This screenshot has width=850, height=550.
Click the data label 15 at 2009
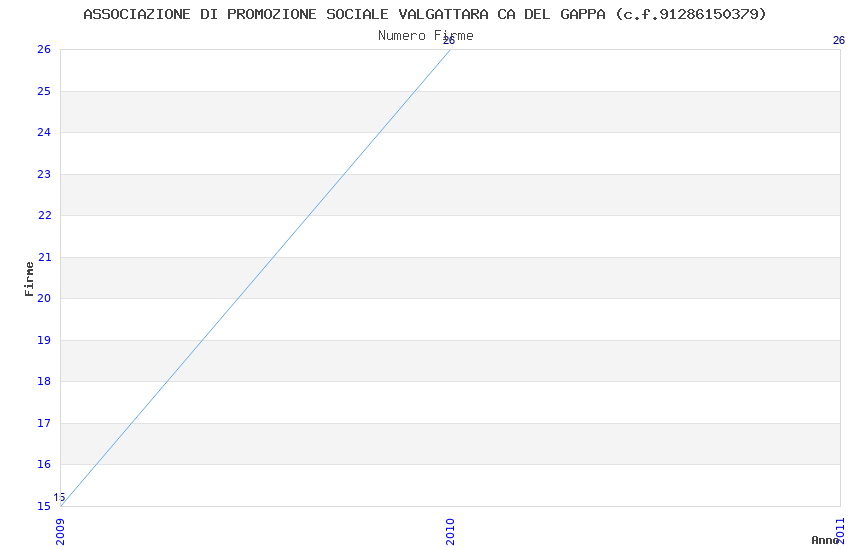59,497
